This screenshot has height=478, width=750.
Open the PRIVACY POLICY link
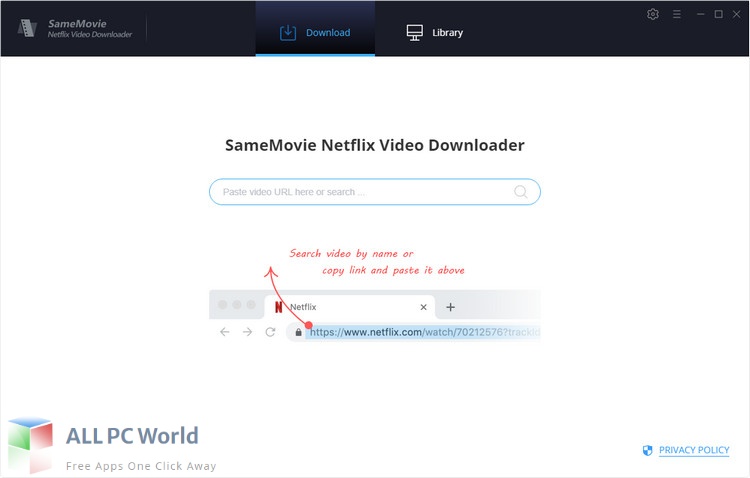point(694,450)
